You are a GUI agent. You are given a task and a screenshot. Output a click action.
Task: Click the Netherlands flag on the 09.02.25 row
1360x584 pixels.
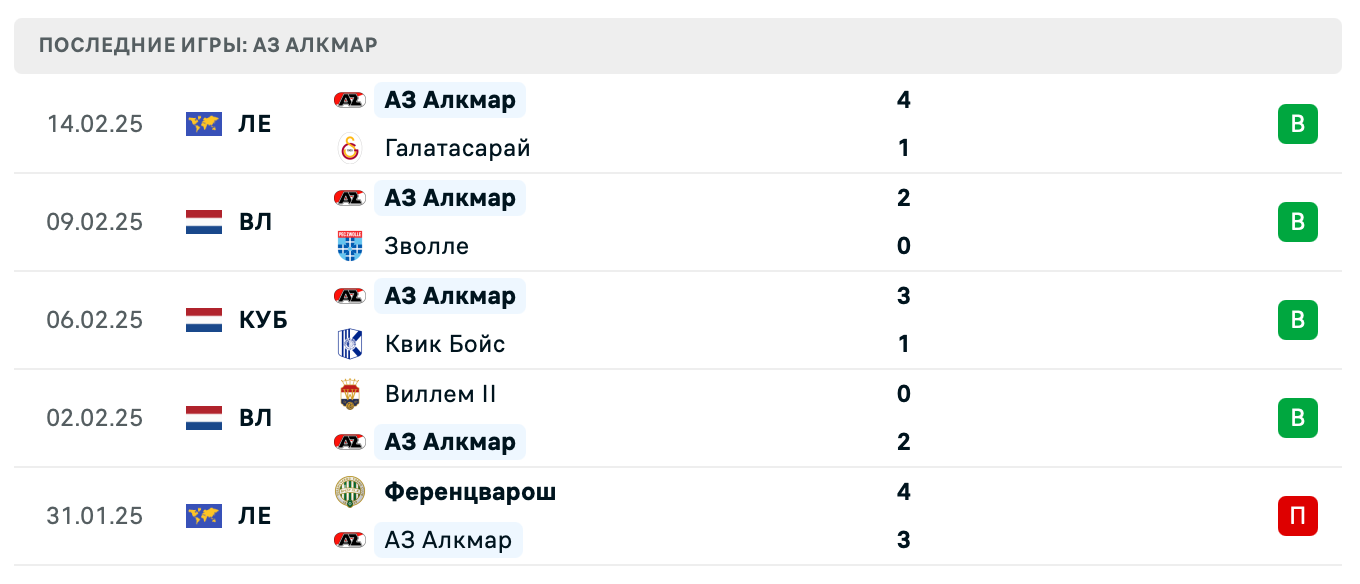tap(204, 222)
